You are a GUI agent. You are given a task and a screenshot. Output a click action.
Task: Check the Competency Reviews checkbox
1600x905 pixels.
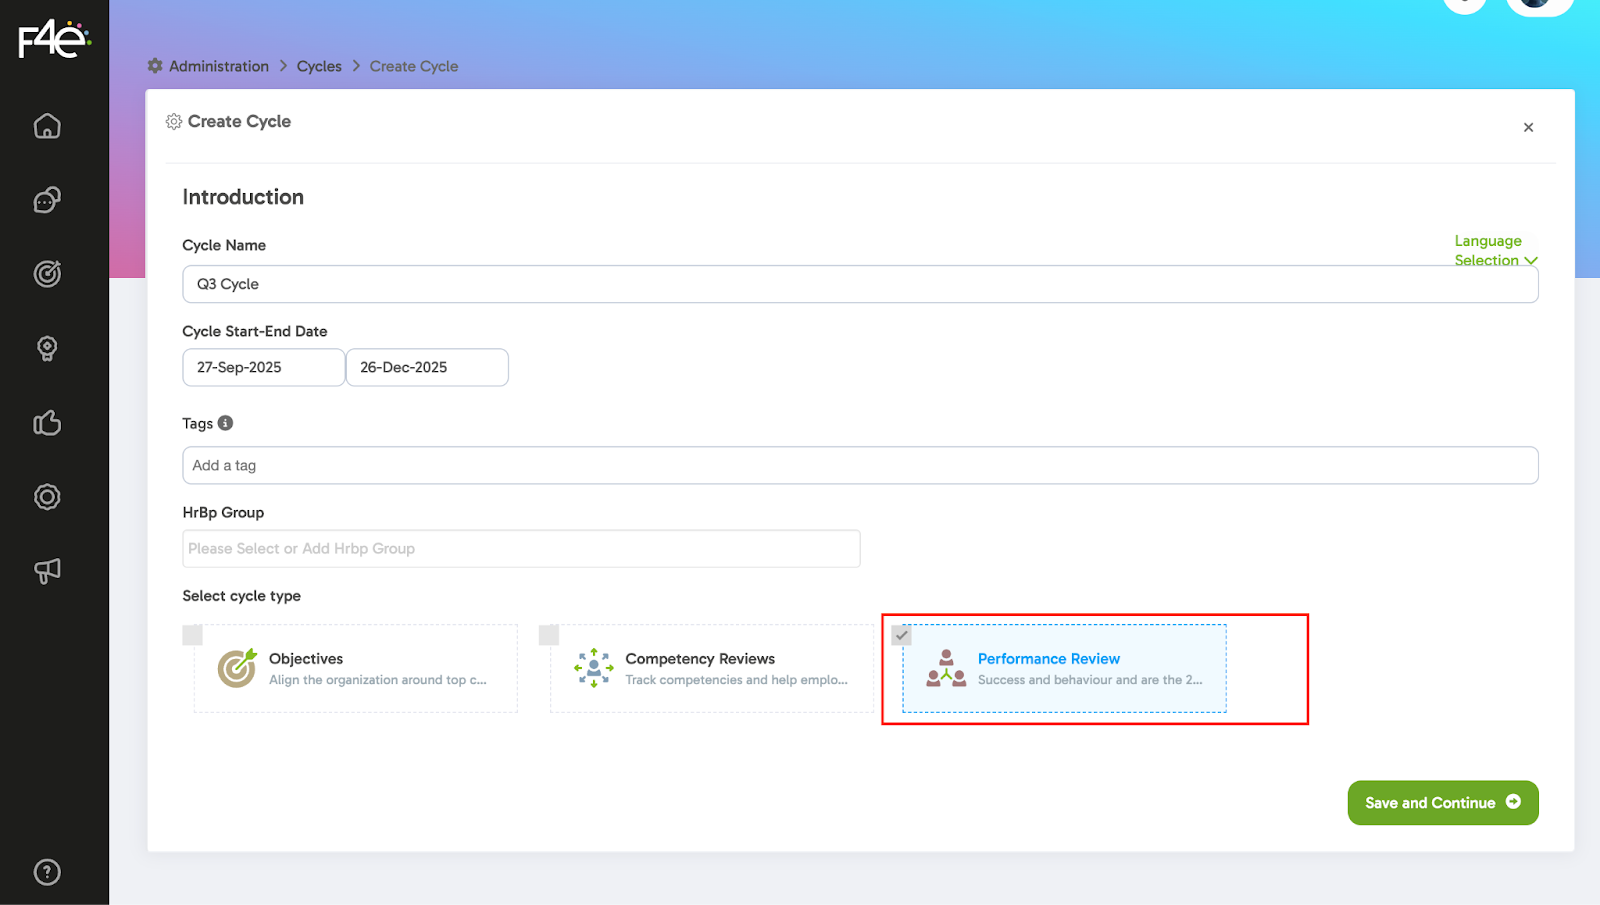pos(549,635)
